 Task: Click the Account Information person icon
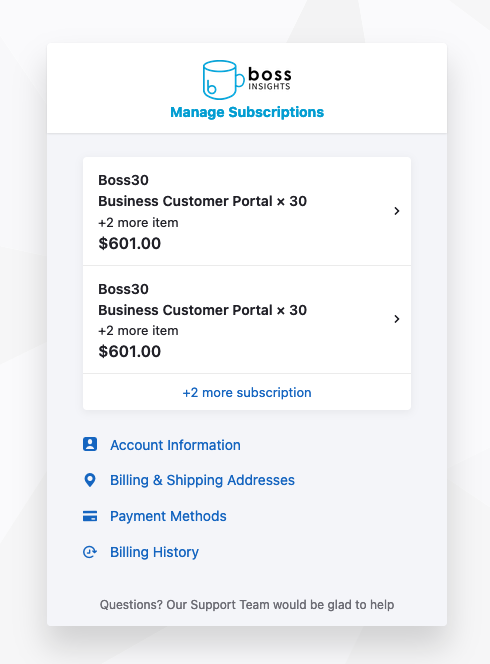90,444
